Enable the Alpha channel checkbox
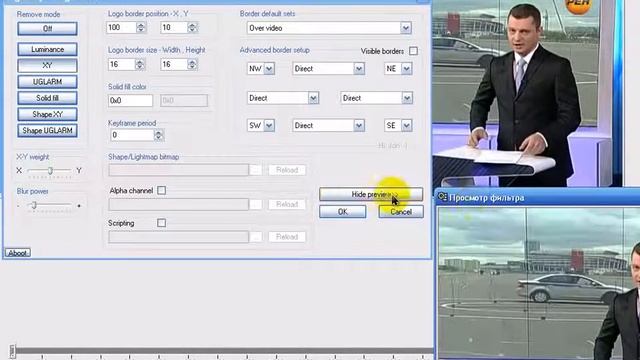 (x=162, y=191)
